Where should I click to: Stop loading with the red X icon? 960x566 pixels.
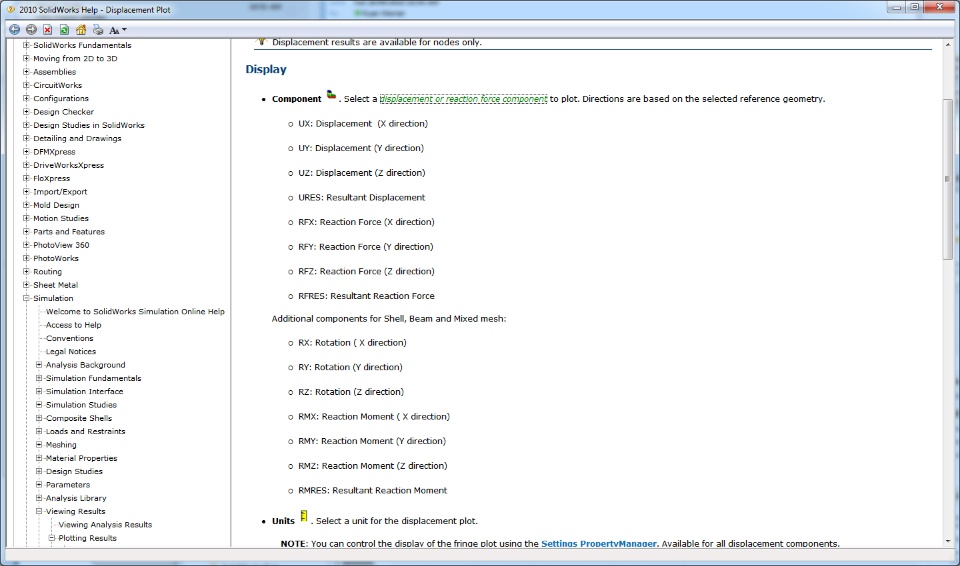tap(48, 29)
